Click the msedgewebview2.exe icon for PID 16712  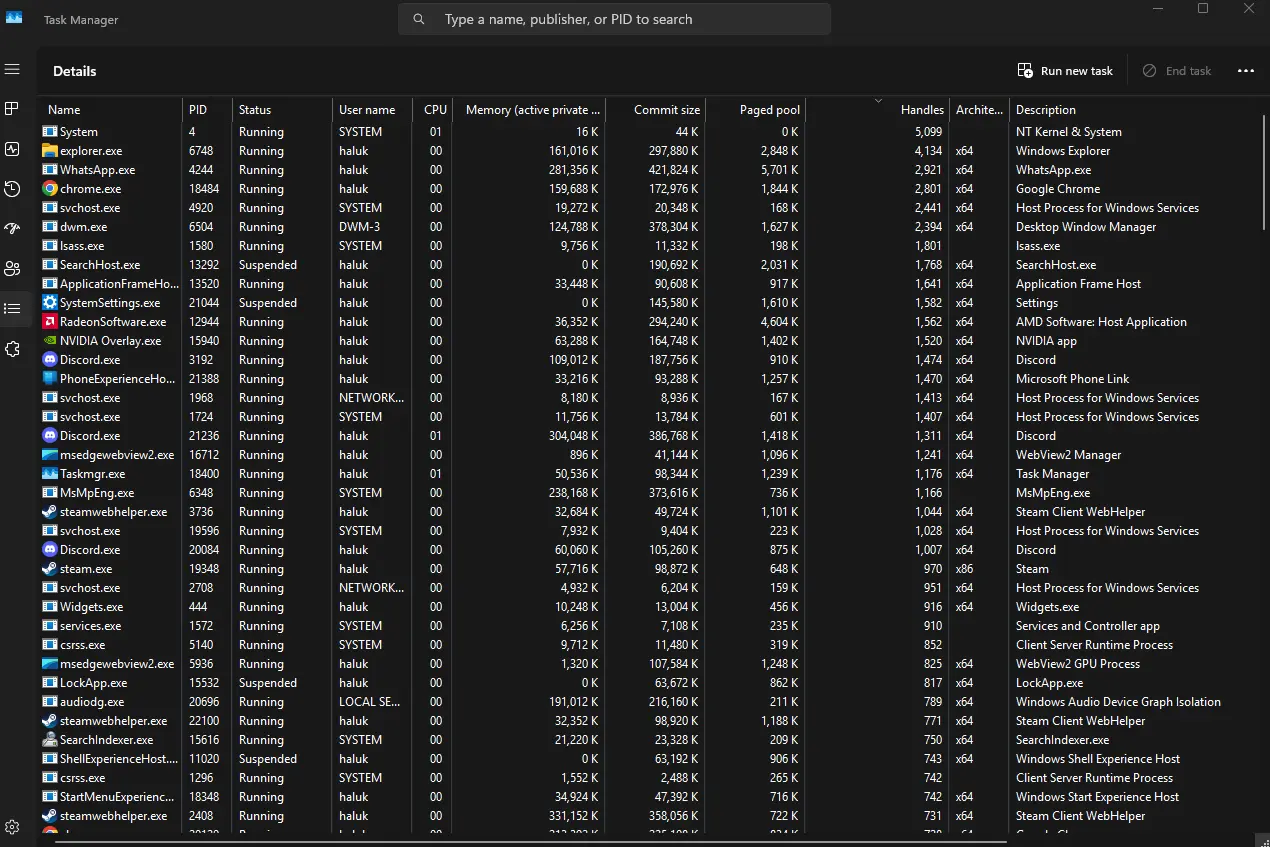(50, 455)
